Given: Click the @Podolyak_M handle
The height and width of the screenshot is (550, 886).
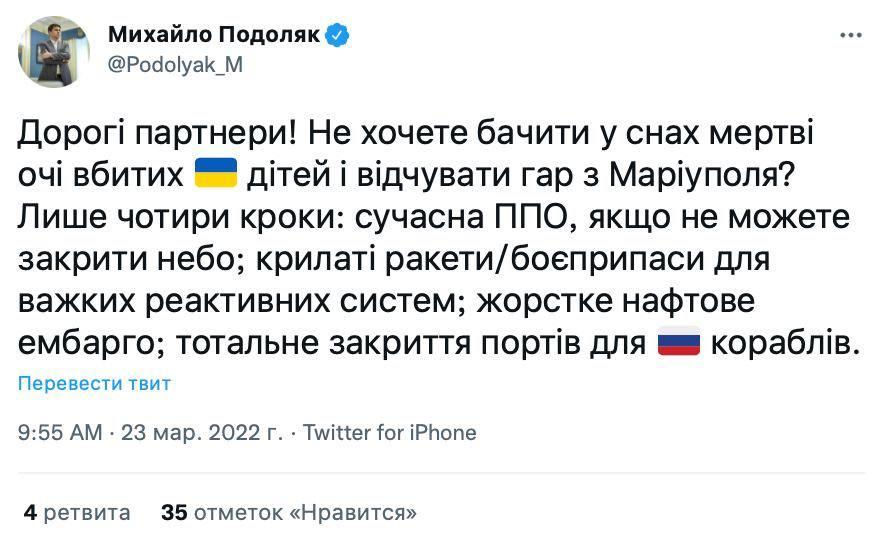Looking at the screenshot, I should [175, 65].
